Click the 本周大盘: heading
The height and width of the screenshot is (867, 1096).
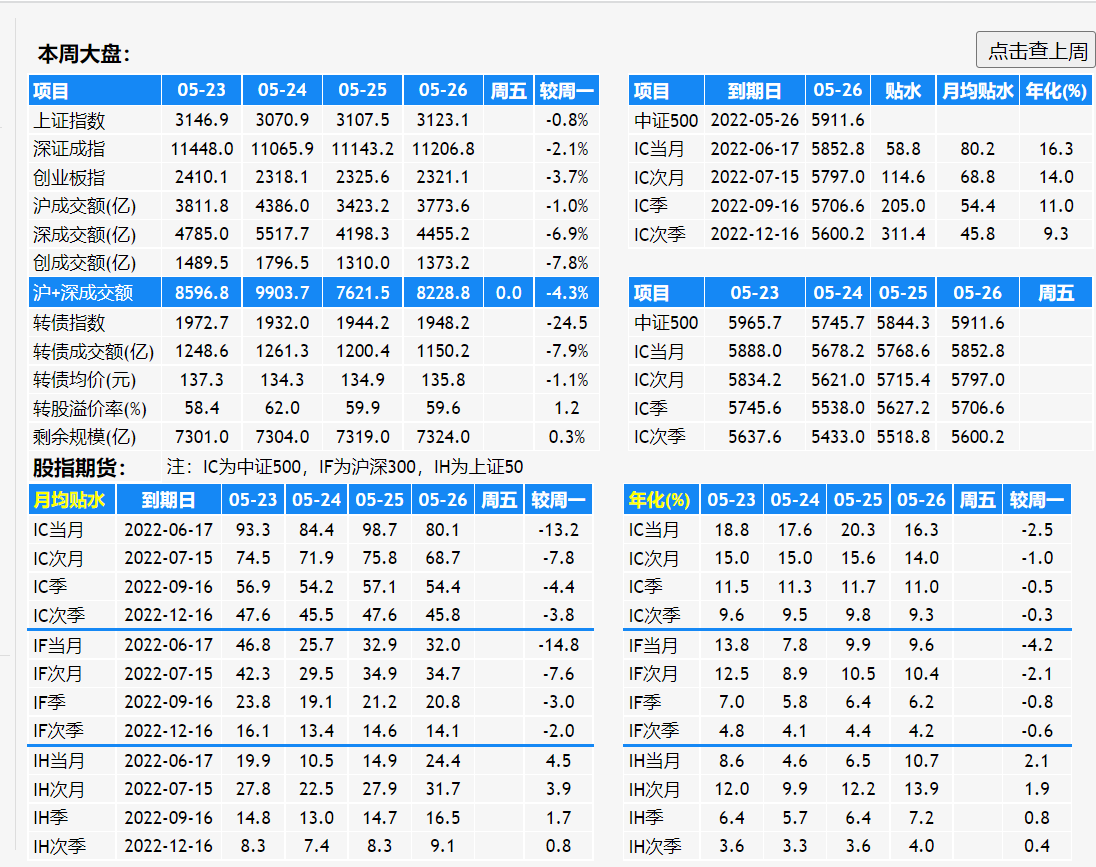[84, 54]
